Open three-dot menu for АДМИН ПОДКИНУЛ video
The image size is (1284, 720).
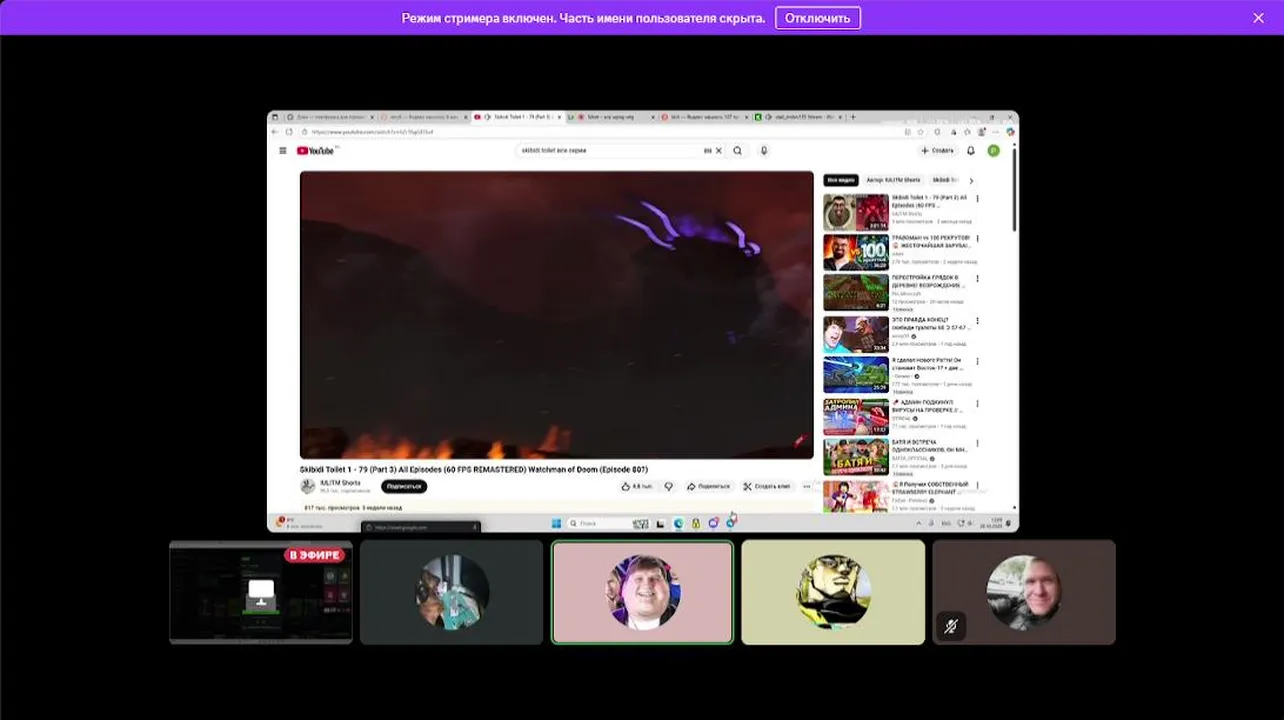[x=977, y=402]
